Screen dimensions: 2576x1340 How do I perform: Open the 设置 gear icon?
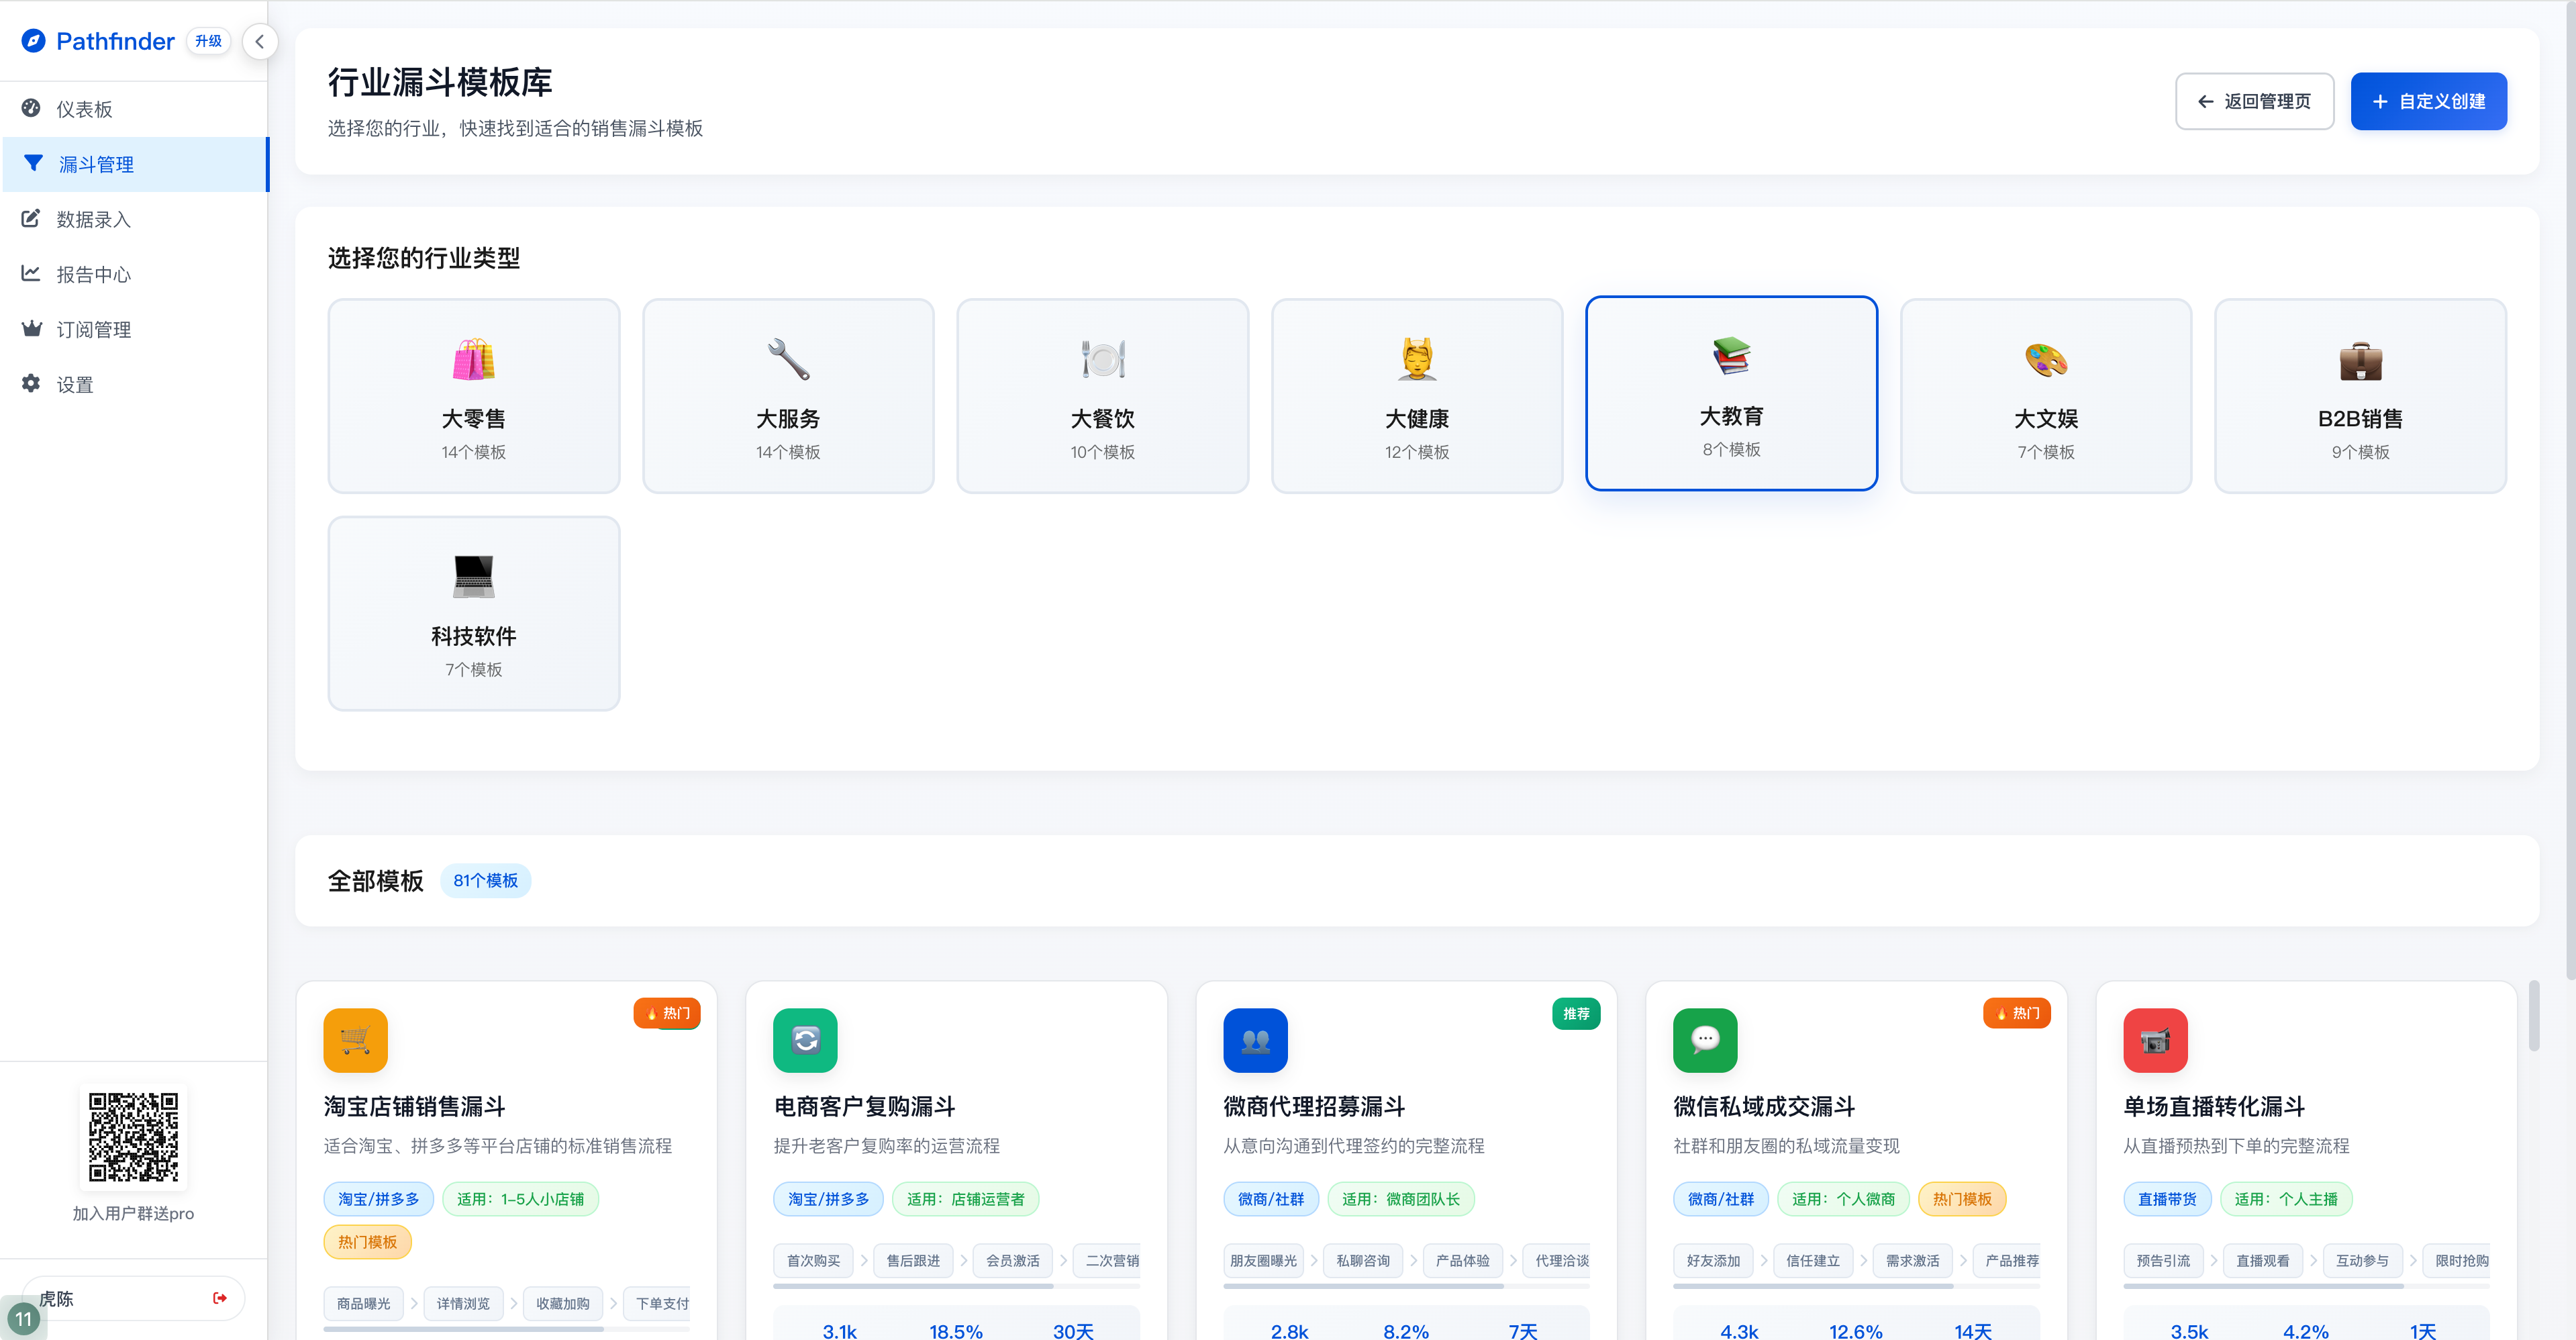(31, 383)
